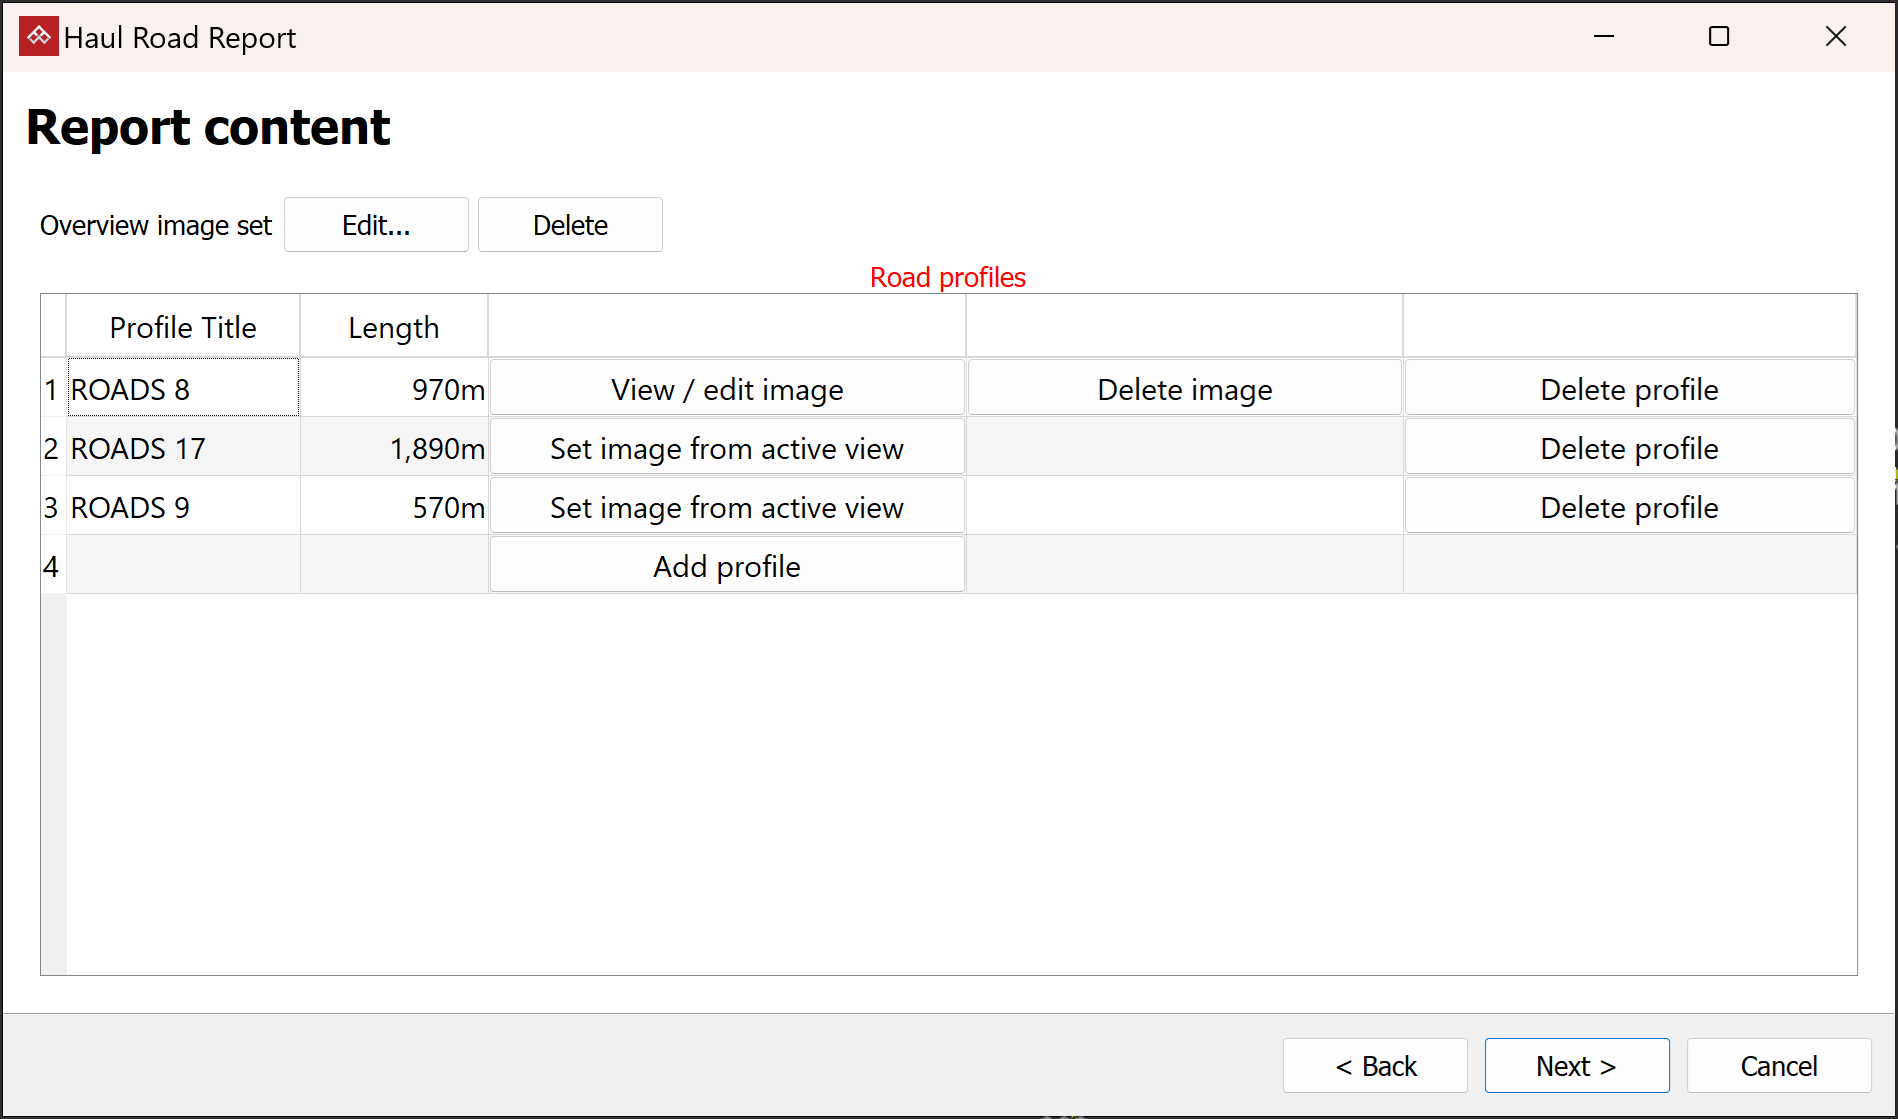Delete the overview image set
Viewport: 1898px width, 1119px height.
click(570, 225)
